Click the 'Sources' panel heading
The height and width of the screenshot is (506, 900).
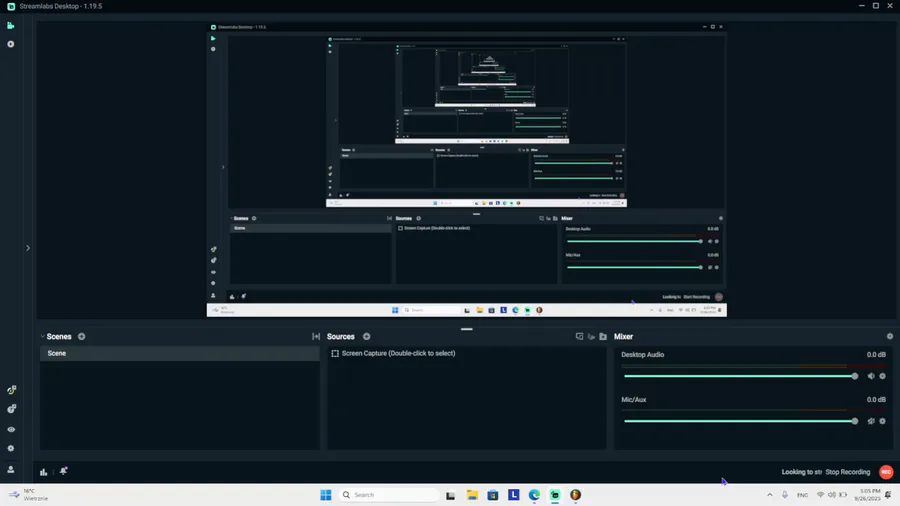[341, 337]
